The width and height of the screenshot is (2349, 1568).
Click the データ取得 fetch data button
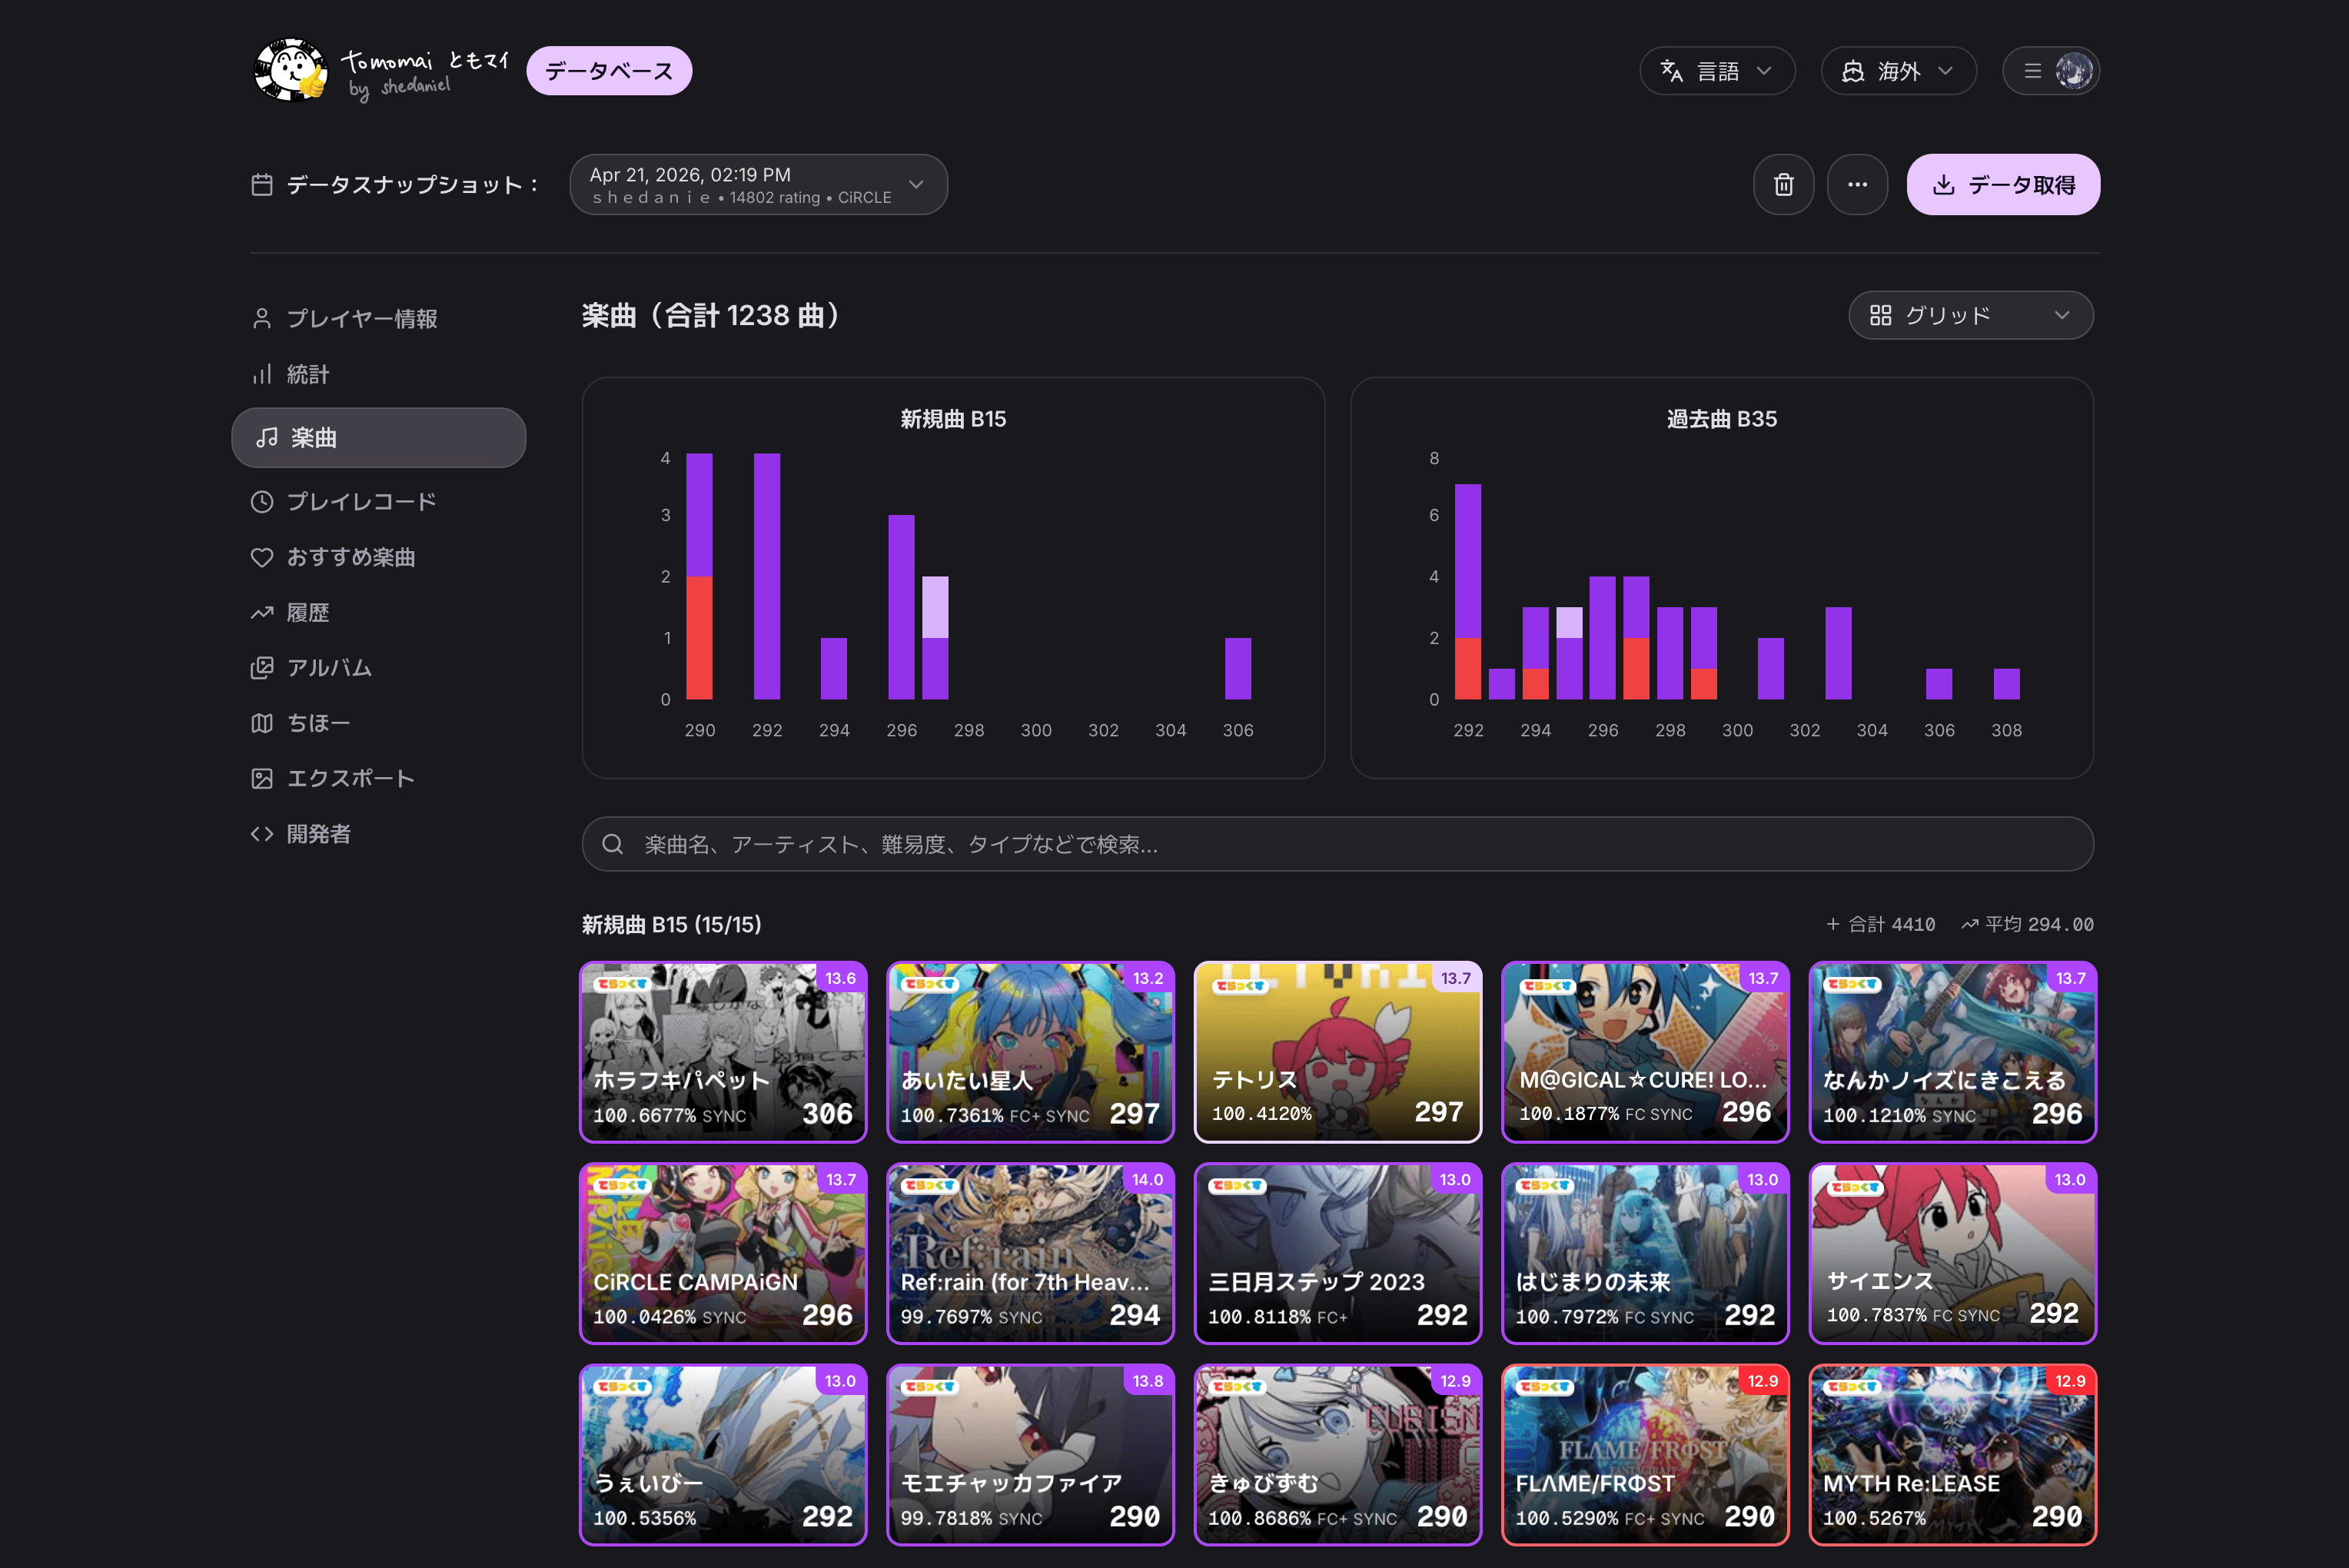click(2002, 184)
